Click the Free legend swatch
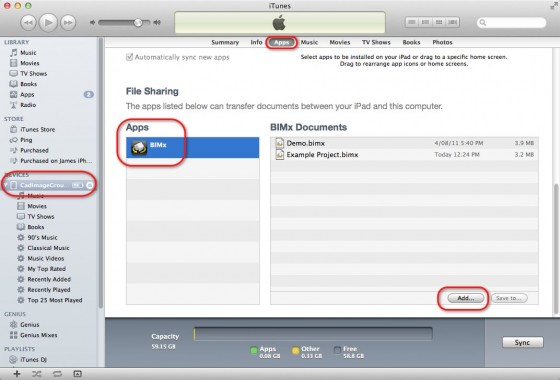Screen dimensions: 560x380 (x=337, y=350)
